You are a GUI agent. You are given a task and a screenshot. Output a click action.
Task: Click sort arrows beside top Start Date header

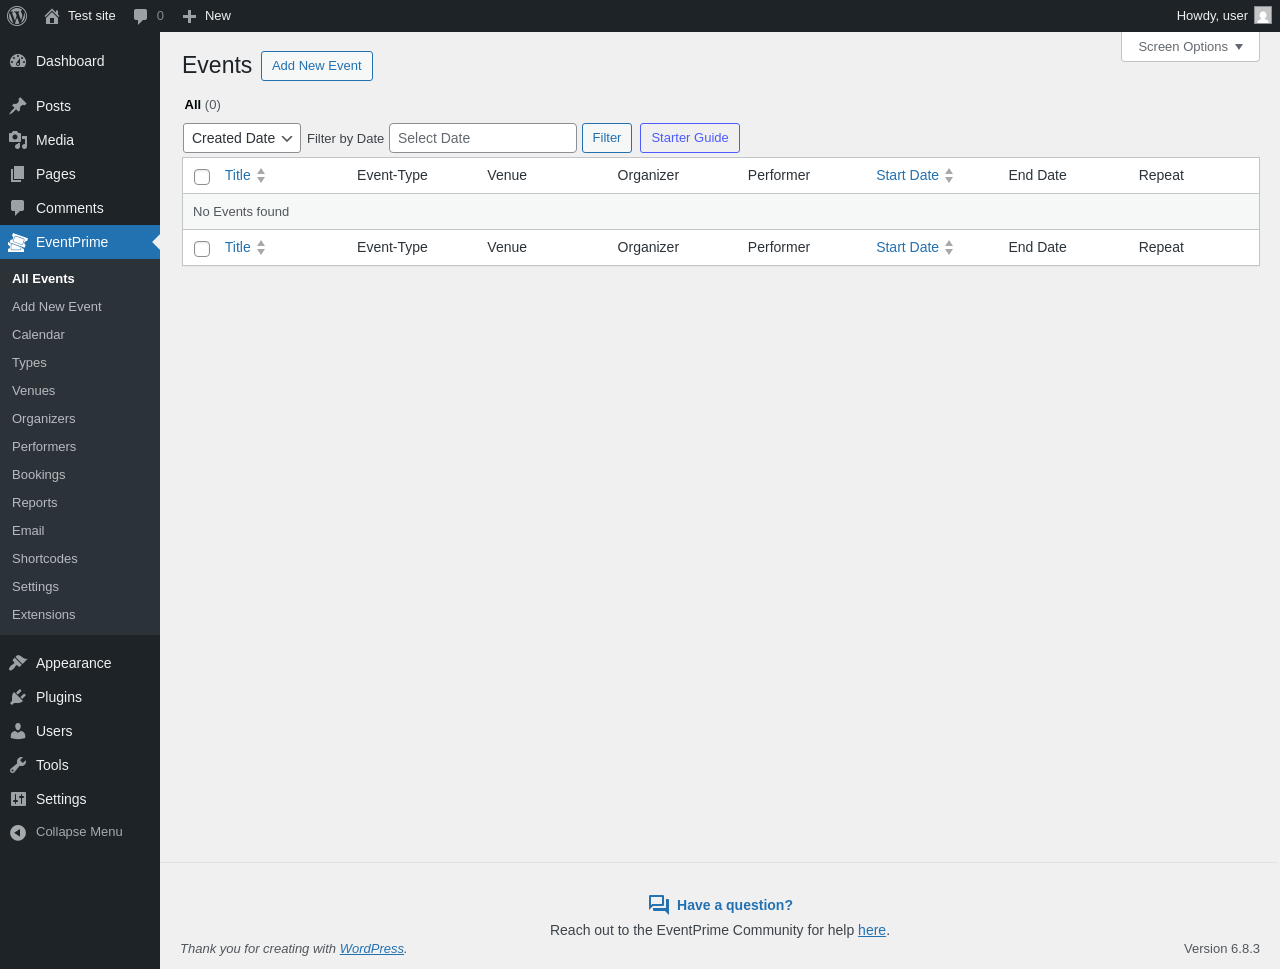point(949,175)
